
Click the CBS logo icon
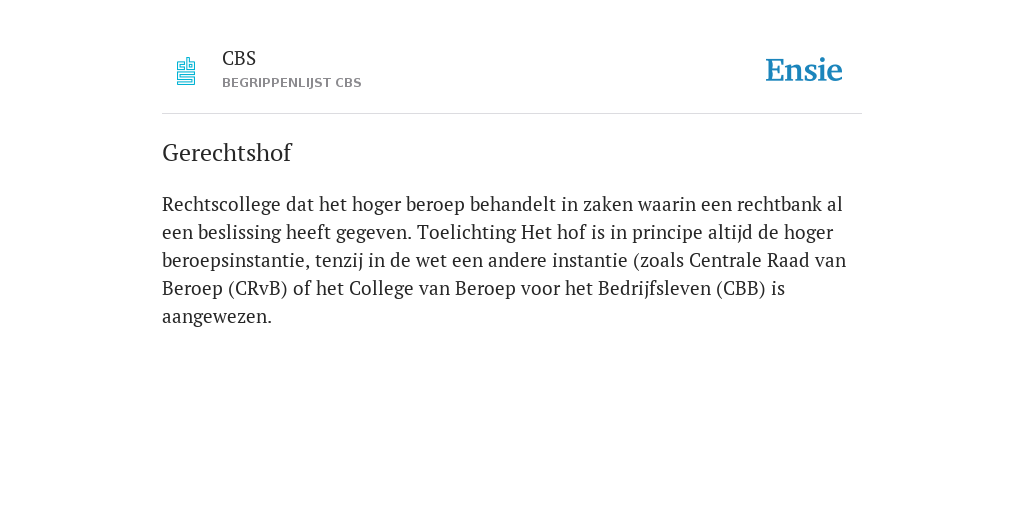pyautogui.click(x=186, y=71)
